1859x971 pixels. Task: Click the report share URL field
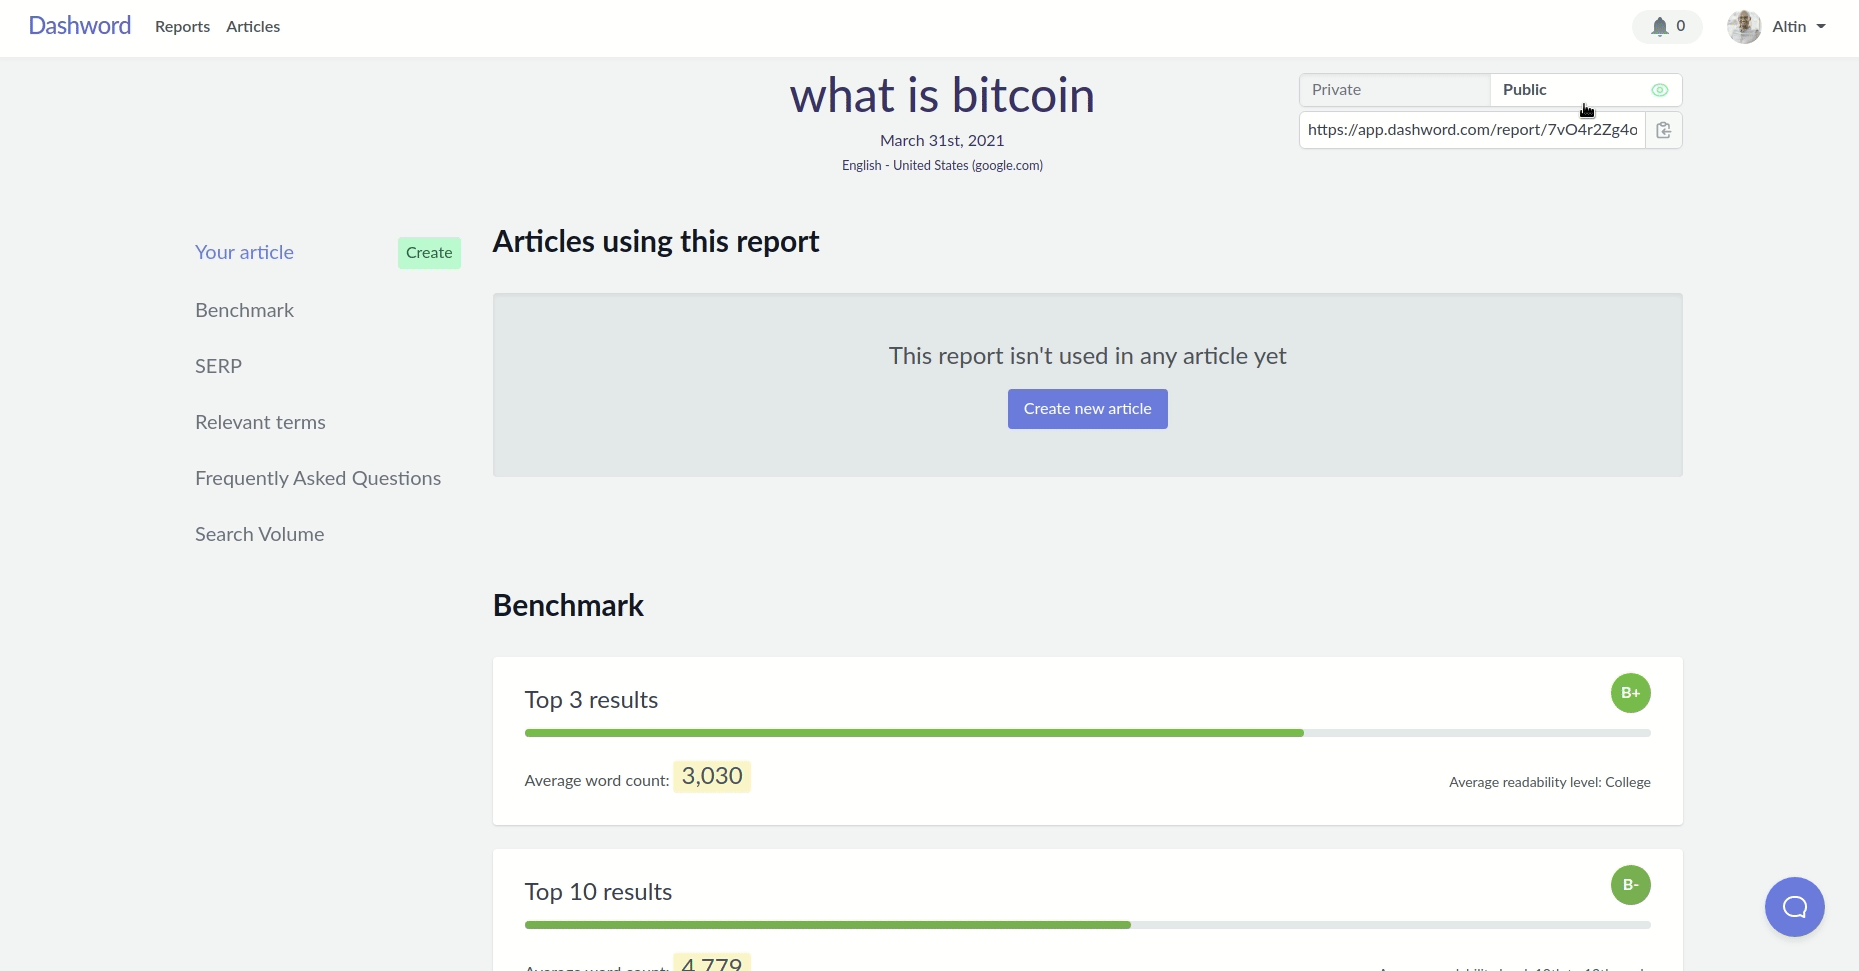tap(1472, 130)
